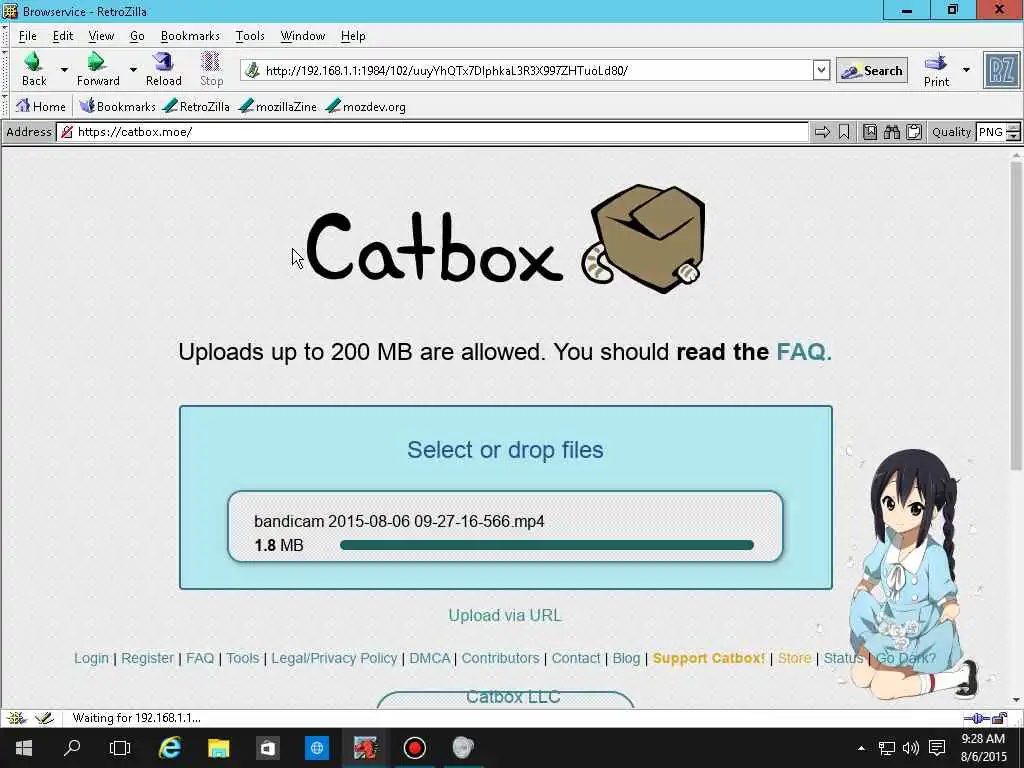This screenshot has width=1024, height=768.
Task: Open the Bookmarks menu
Action: click(190, 36)
